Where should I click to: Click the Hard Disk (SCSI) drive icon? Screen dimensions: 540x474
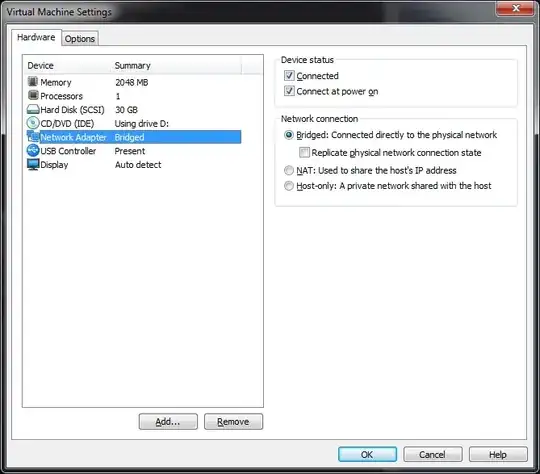click(33, 110)
